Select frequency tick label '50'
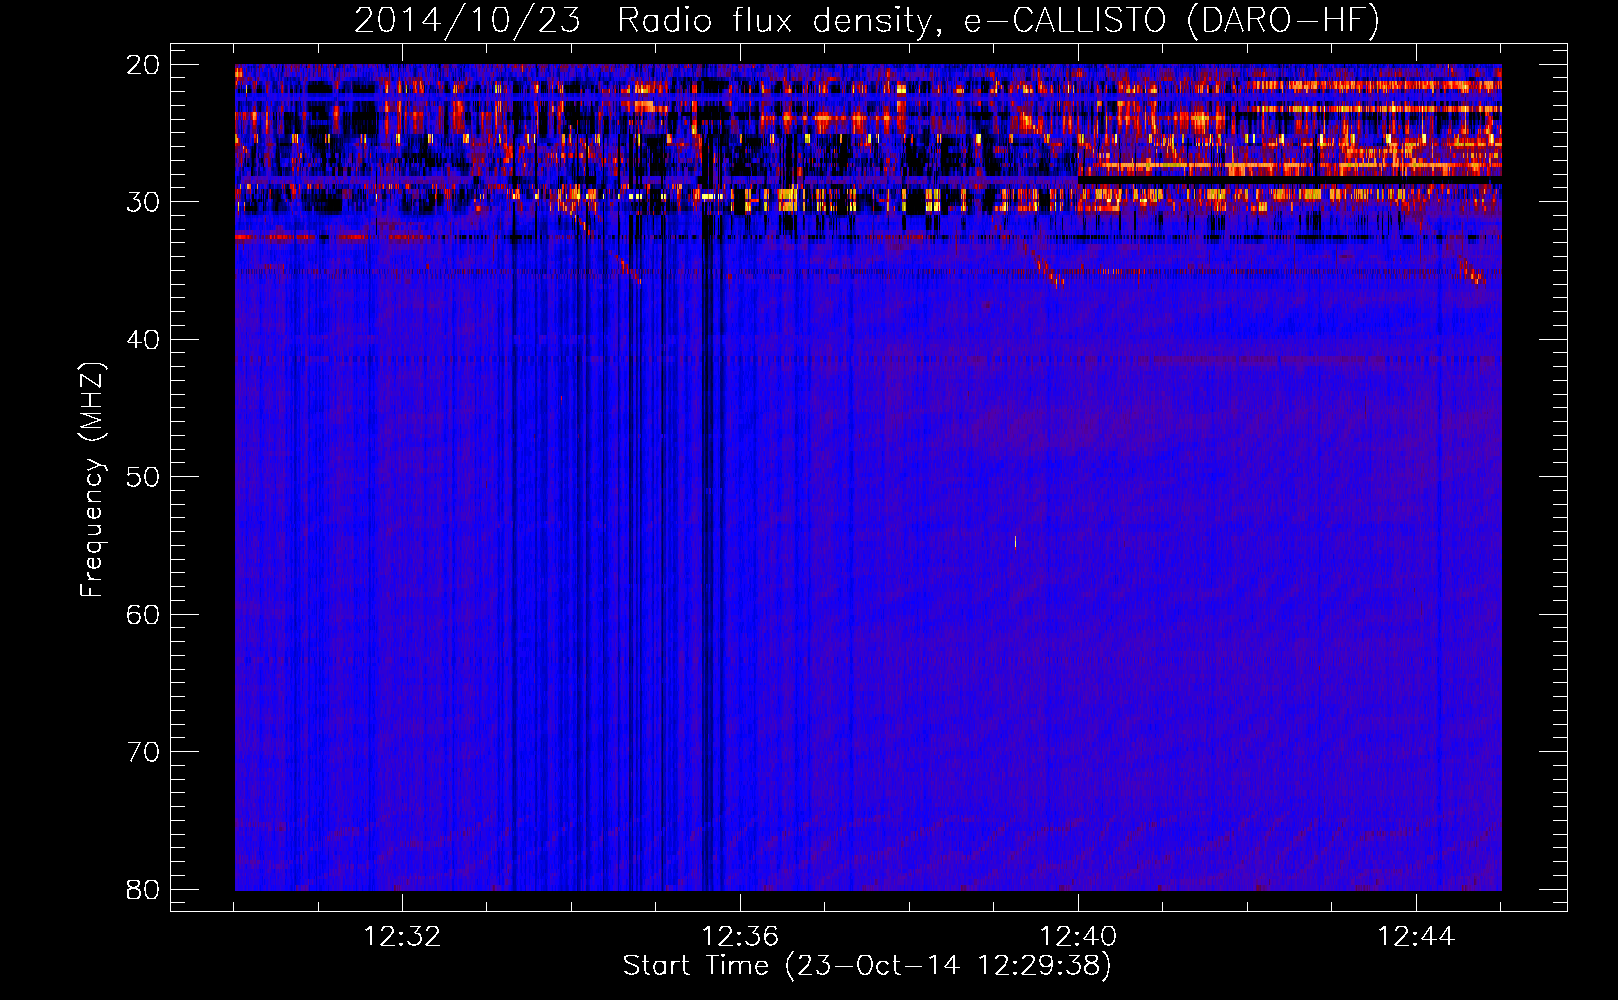 [x=144, y=477]
